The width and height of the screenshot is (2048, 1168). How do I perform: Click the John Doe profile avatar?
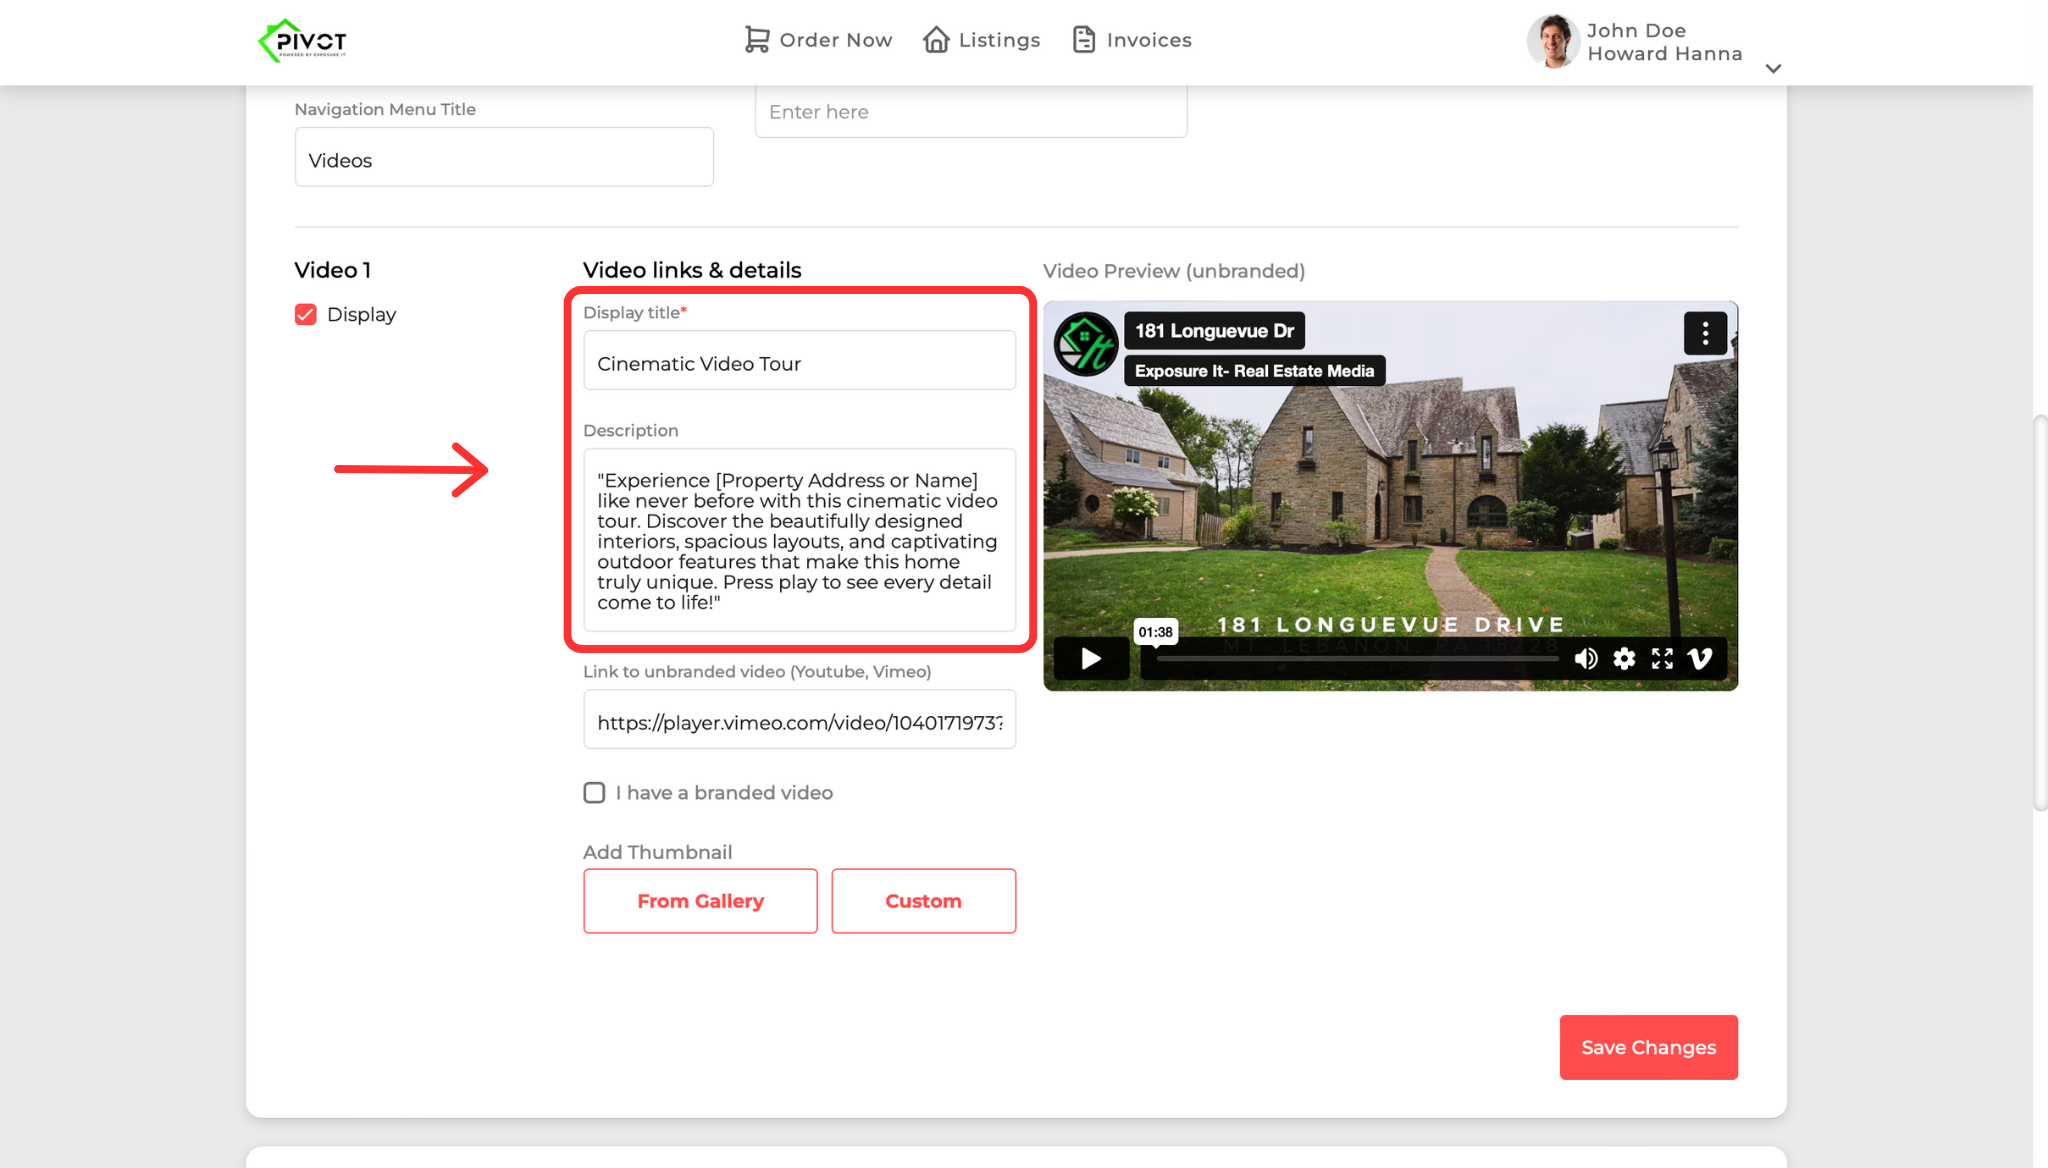coord(1553,41)
